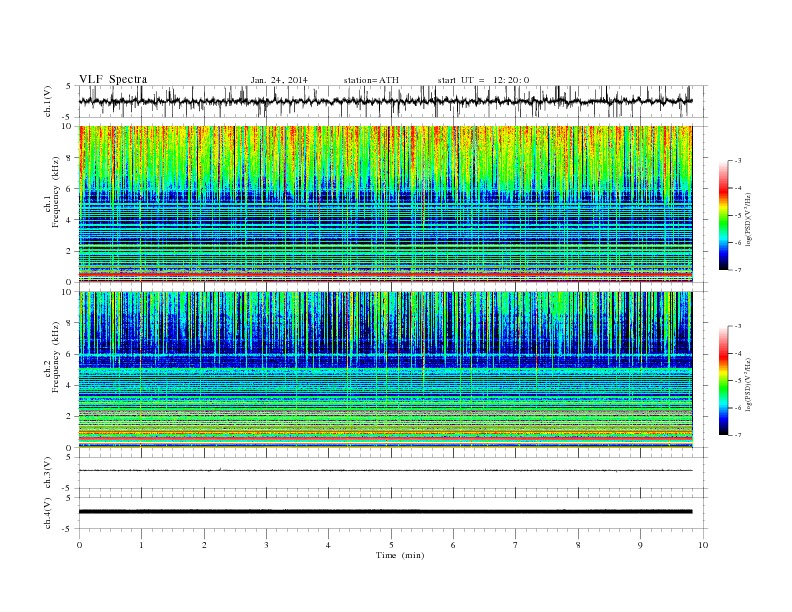This screenshot has width=792, height=612.
Task: Click time axis tick label "9"
Action: [640, 545]
